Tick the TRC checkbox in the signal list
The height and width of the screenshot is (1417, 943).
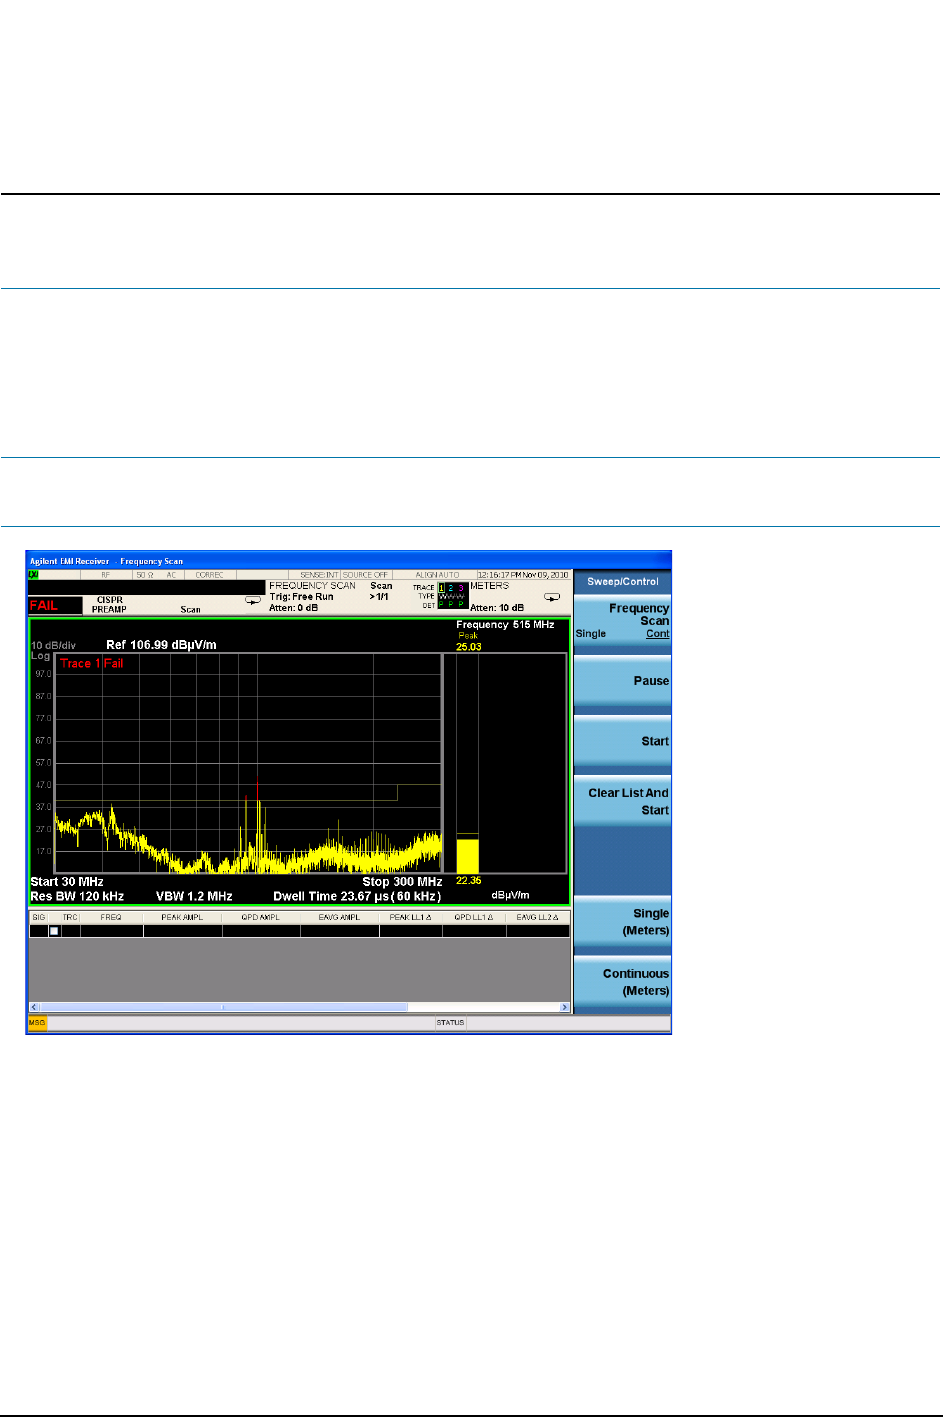pyautogui.click(x=54, y=931)
